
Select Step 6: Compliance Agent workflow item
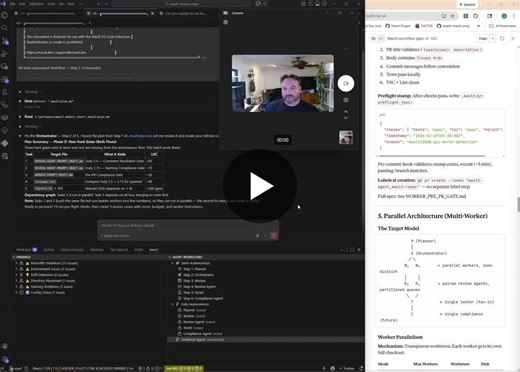(x=203, y=298)
